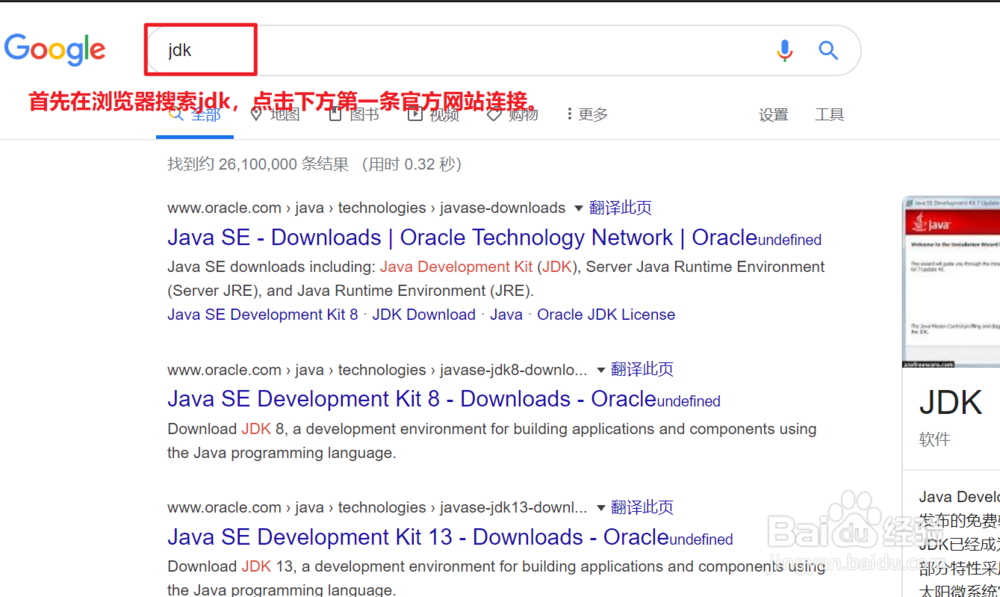Open the Oracle JDK License sitelink
The image size is (1000, 597).
(606, 314)
